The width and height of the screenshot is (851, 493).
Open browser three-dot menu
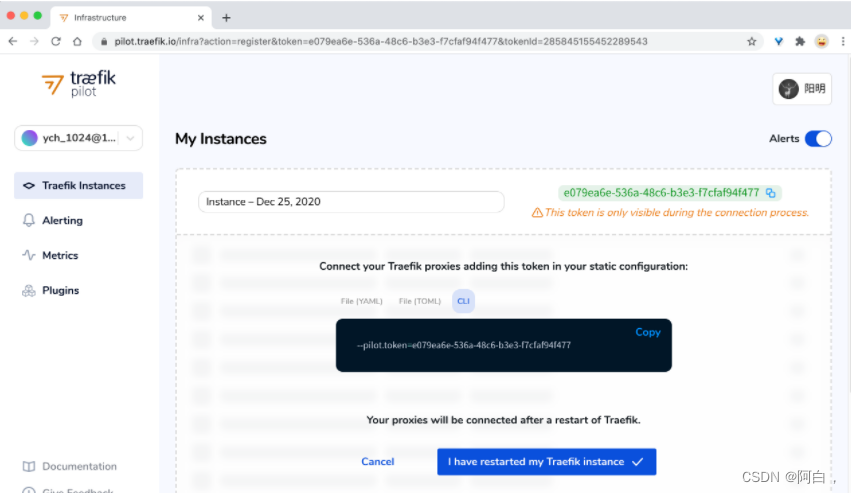(x=843, y=41)
